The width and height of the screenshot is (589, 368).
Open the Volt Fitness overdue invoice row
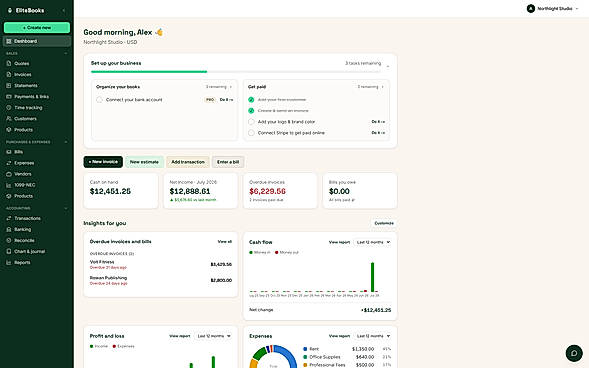pos(161,264)
